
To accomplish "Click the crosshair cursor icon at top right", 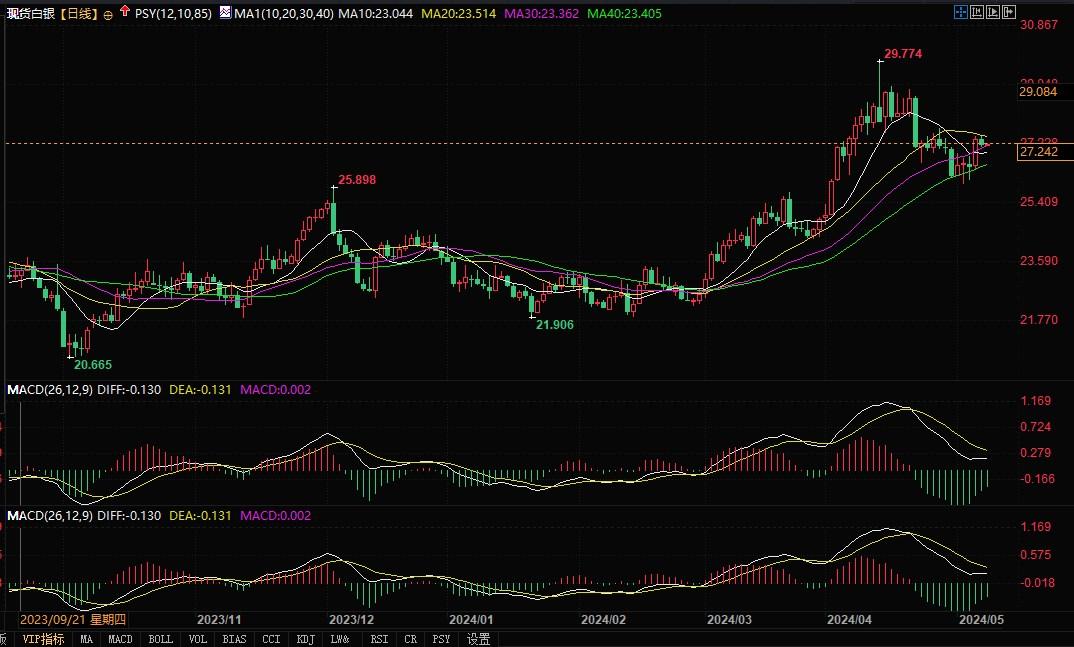I will [960, 12].
